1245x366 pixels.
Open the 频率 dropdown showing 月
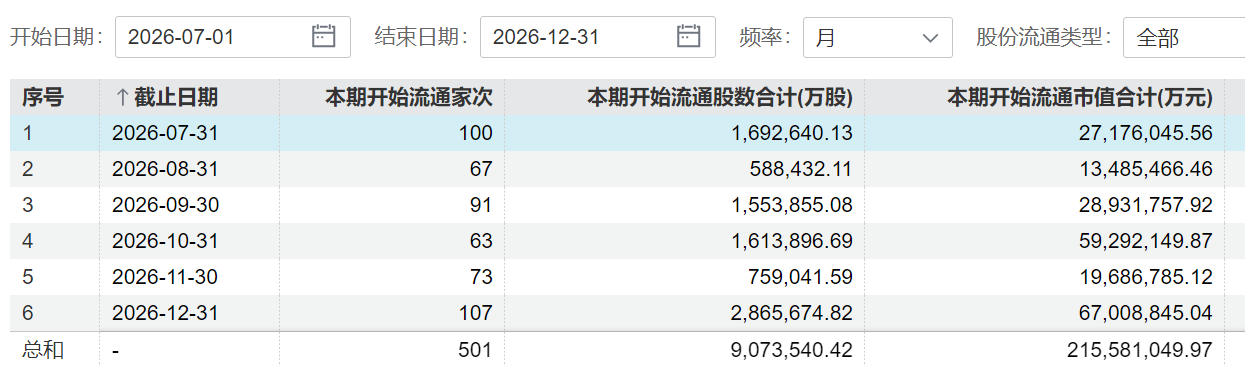tap(878, 37)
